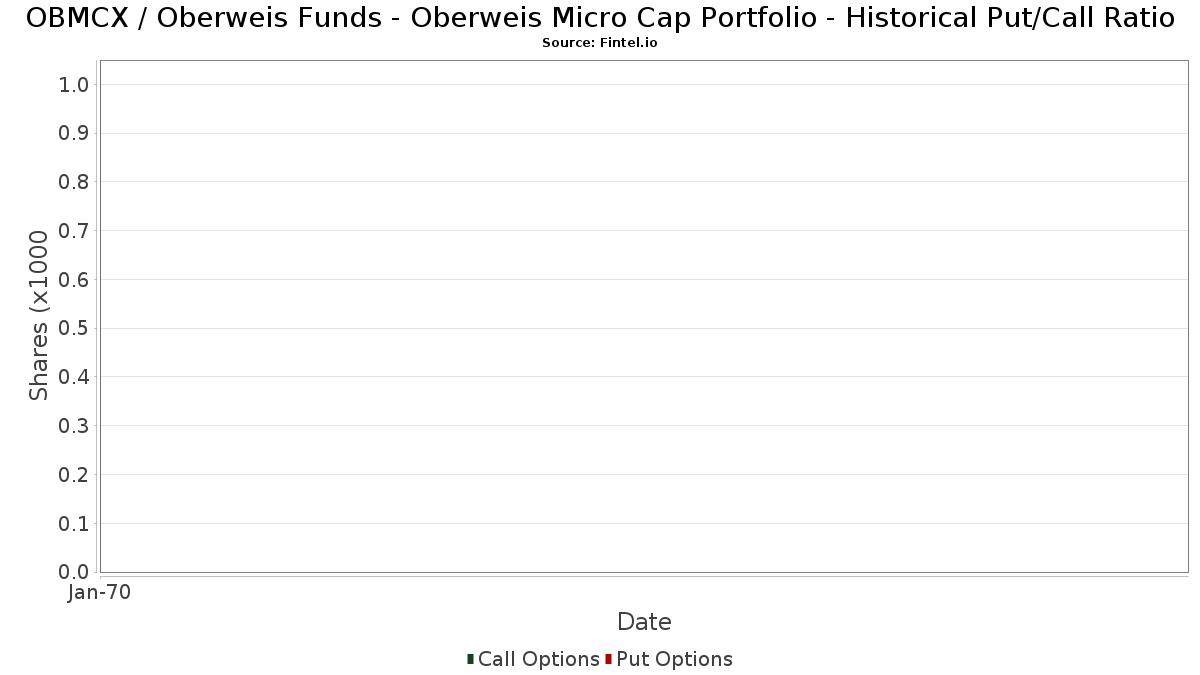The width and height of the screenshot is (1200, 675).
Task: Click the green Call Options legend swatch
Action: 470,659
